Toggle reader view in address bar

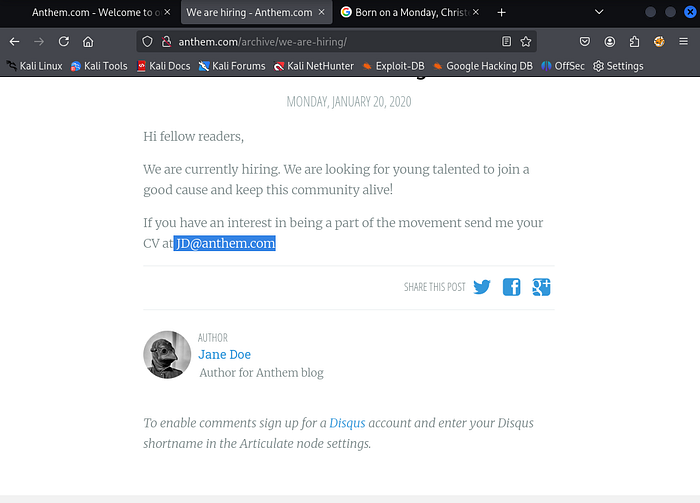pos(506,42)
